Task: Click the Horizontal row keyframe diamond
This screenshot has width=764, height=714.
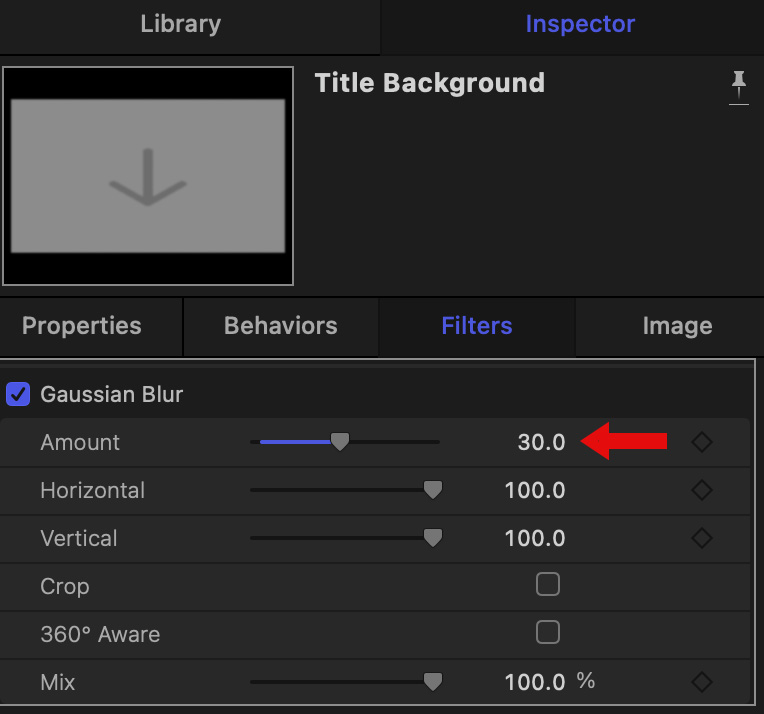Action: [702, 490]
